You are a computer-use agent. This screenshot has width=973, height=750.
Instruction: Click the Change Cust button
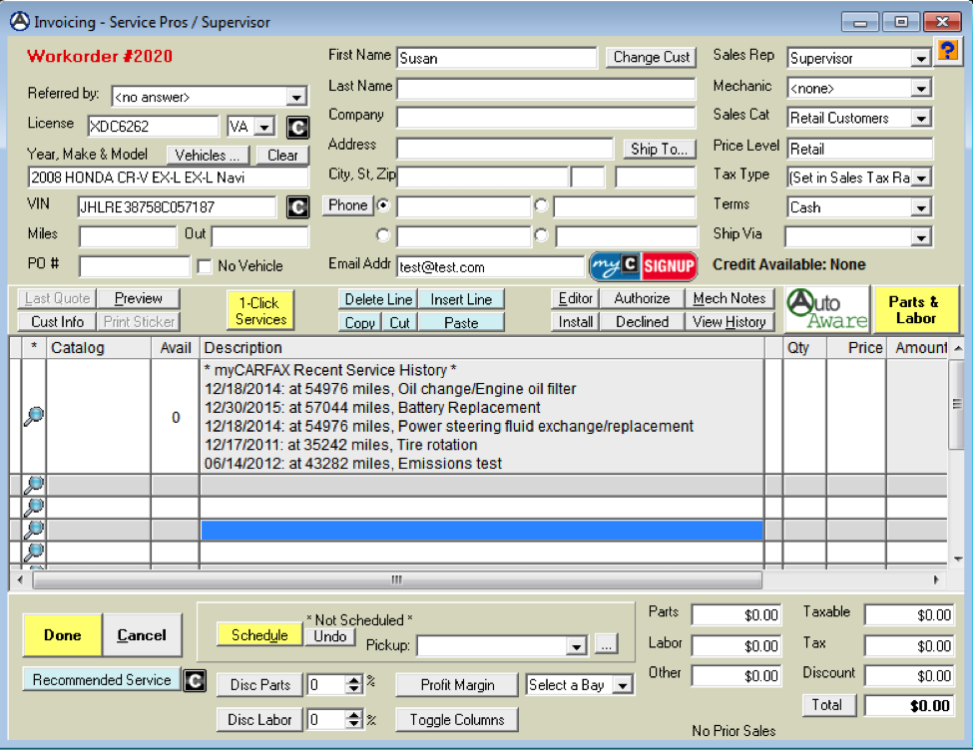tap(652, 58)
